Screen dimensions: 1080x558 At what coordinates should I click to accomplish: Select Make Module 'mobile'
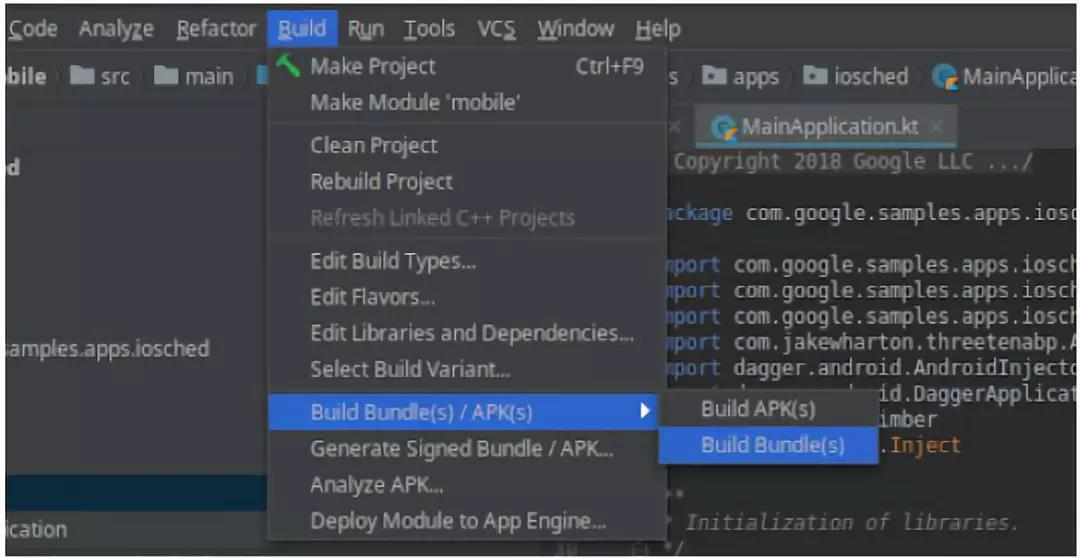click(467, 103)
